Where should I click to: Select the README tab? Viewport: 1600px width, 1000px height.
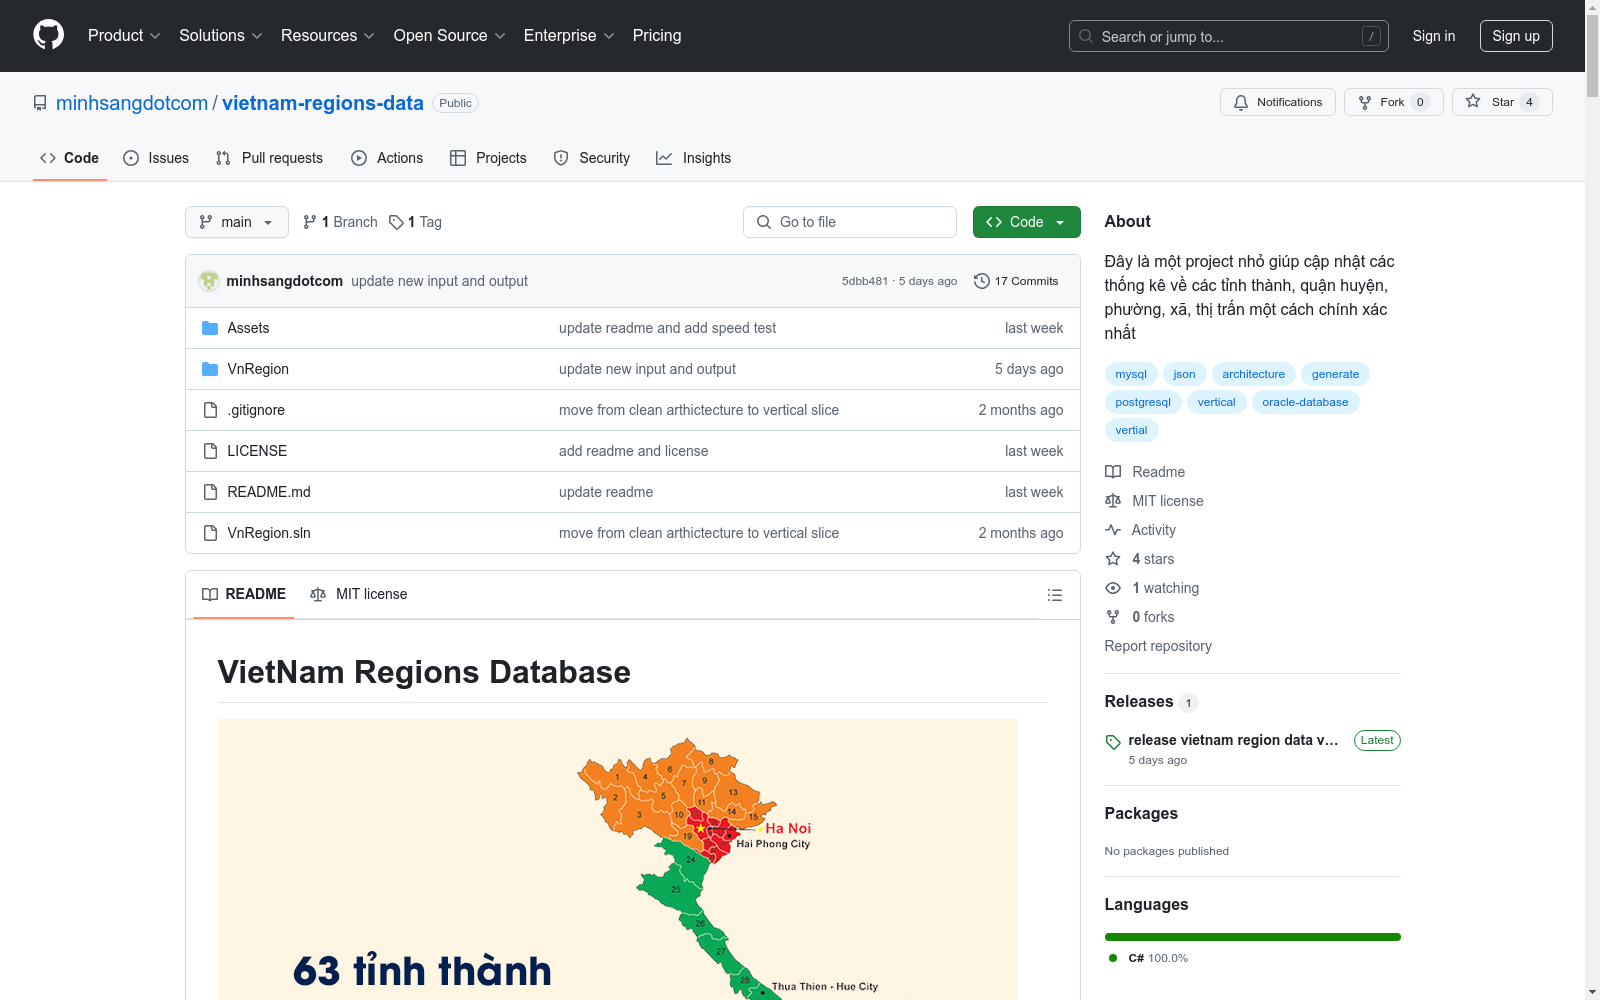(x=244, y=594)
